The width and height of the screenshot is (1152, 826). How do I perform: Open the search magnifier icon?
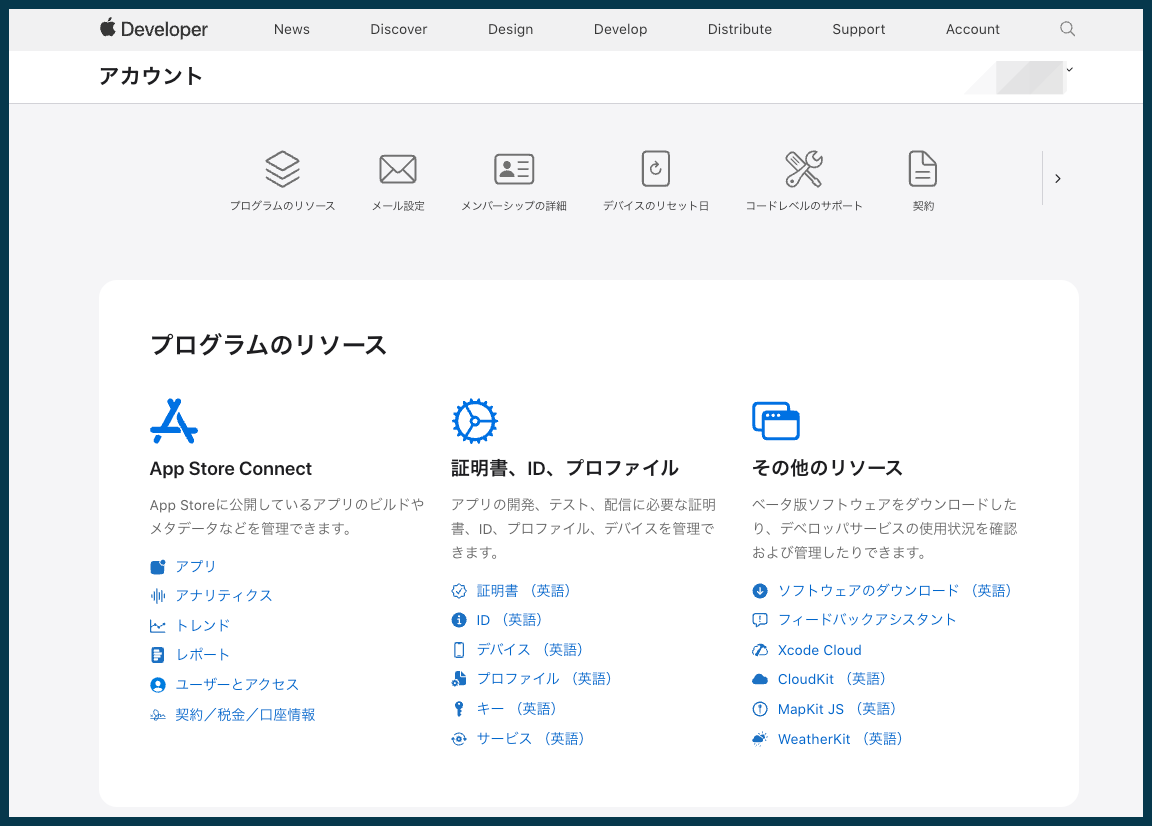(x=1066, y=29)
